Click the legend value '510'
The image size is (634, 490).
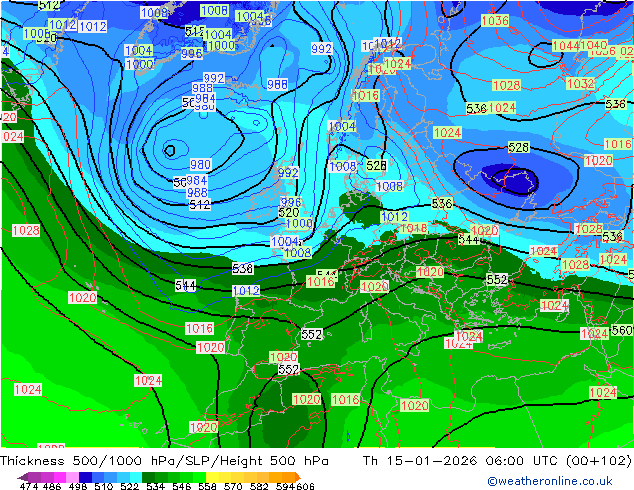[x=104, y=486]
